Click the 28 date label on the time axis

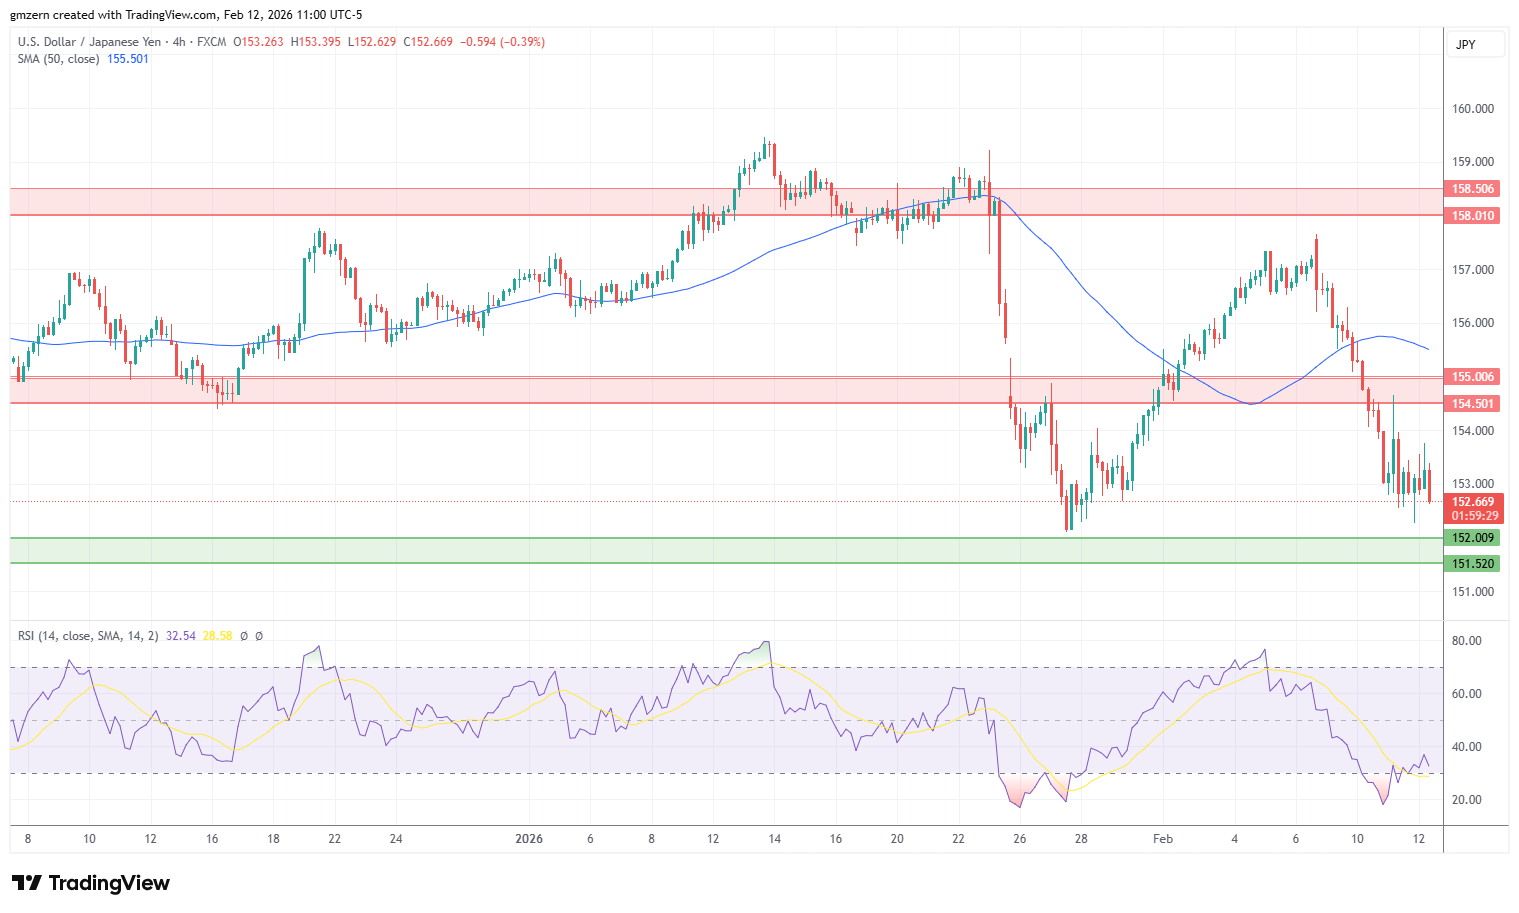1081,839
